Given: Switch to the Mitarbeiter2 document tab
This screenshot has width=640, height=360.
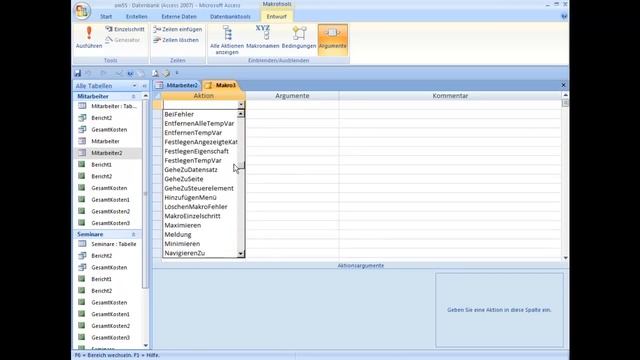Looking at the screenshot, I should coord(178,85).
